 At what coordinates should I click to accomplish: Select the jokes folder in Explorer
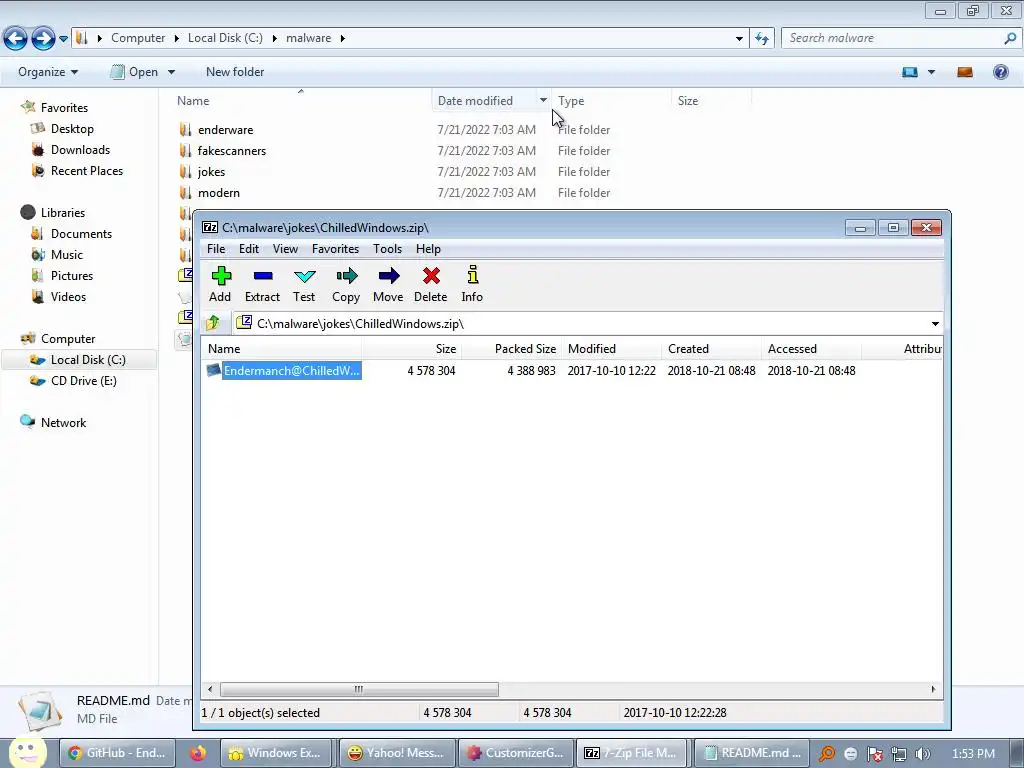click(x=211, y=172)
